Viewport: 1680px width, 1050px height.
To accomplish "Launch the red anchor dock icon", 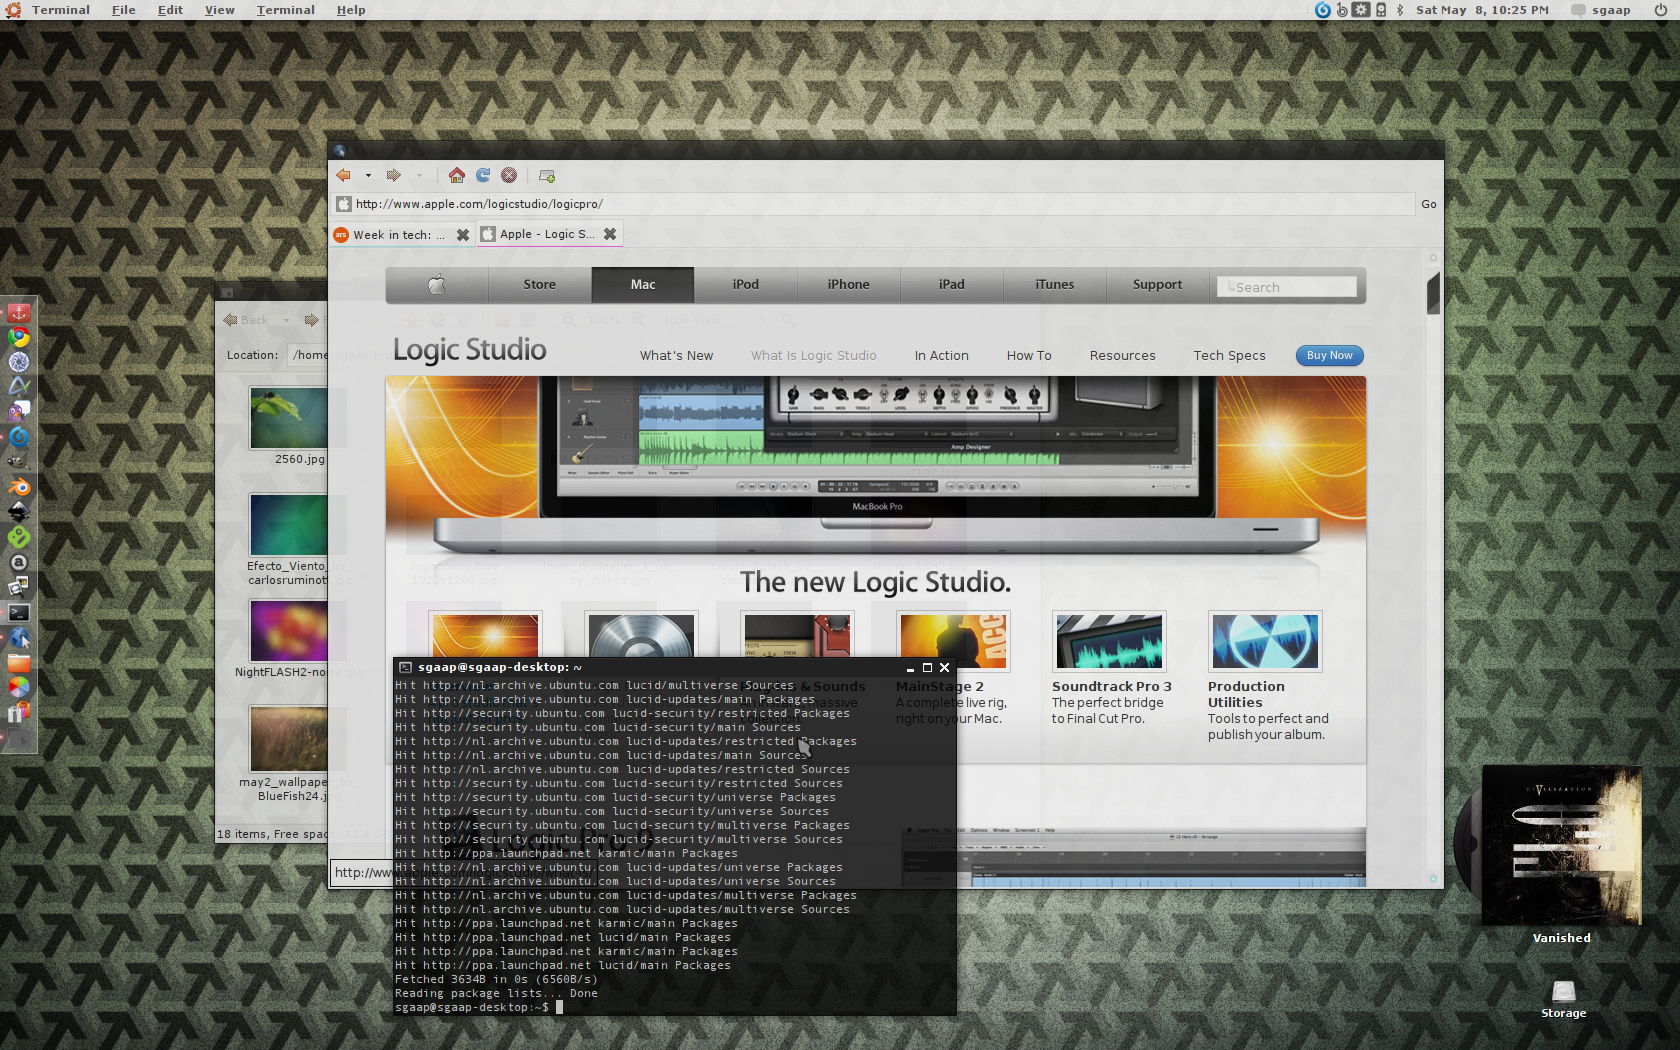I will 19,312.
